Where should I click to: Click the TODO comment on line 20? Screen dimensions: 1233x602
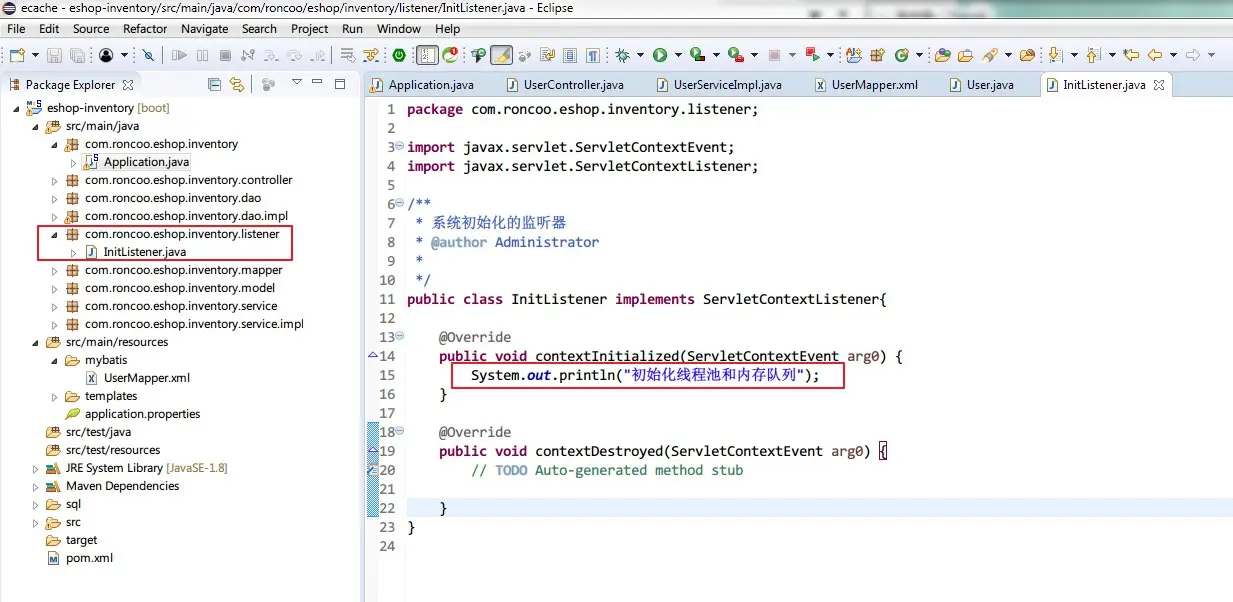click(x=607, y=470)
